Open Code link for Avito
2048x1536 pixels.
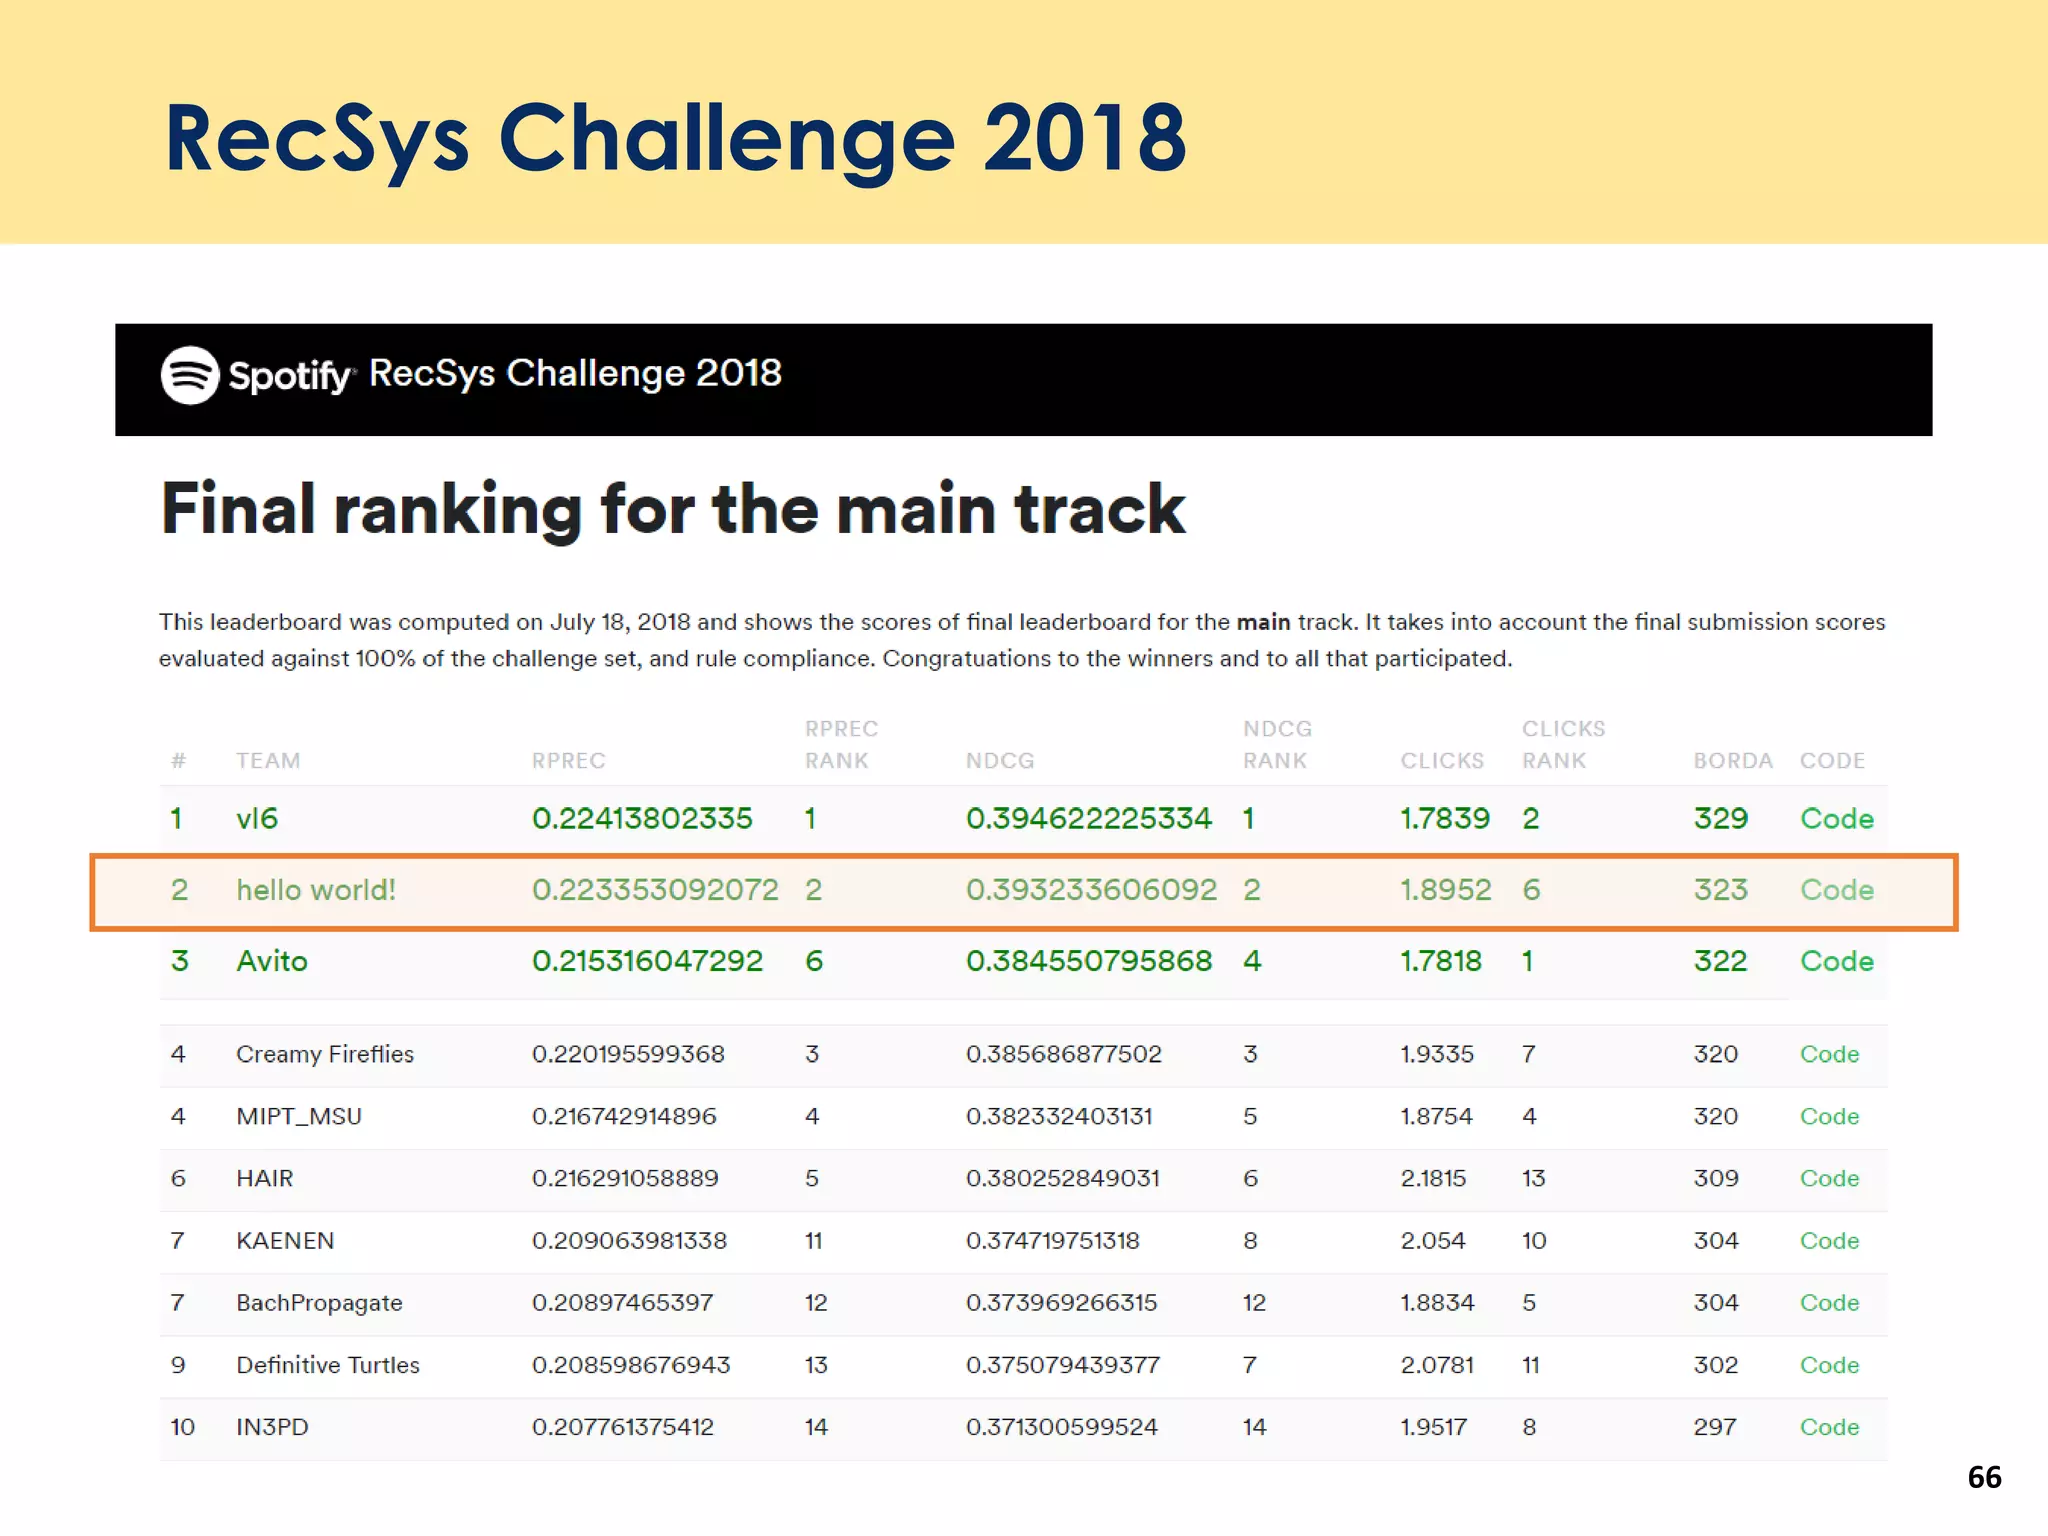pos(1836,960)
